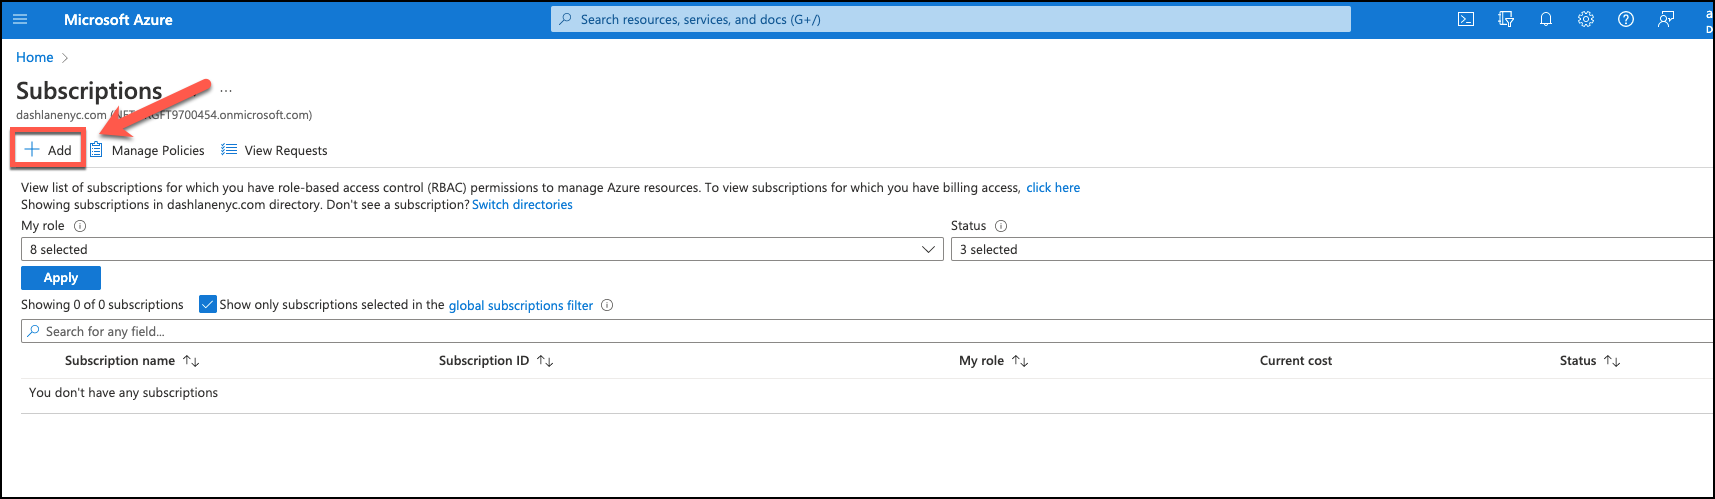This screenshot has height=499, width=1715.
Task: Sort by Subscription name arrows
Action: tap(191, 361)
